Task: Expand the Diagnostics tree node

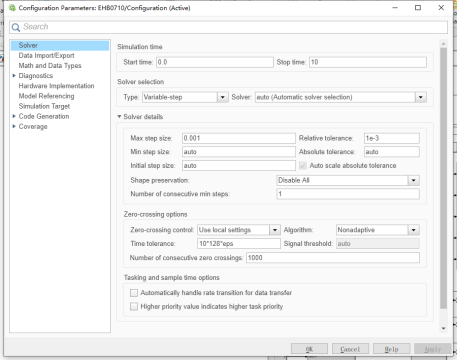Action: coord(14,76)
